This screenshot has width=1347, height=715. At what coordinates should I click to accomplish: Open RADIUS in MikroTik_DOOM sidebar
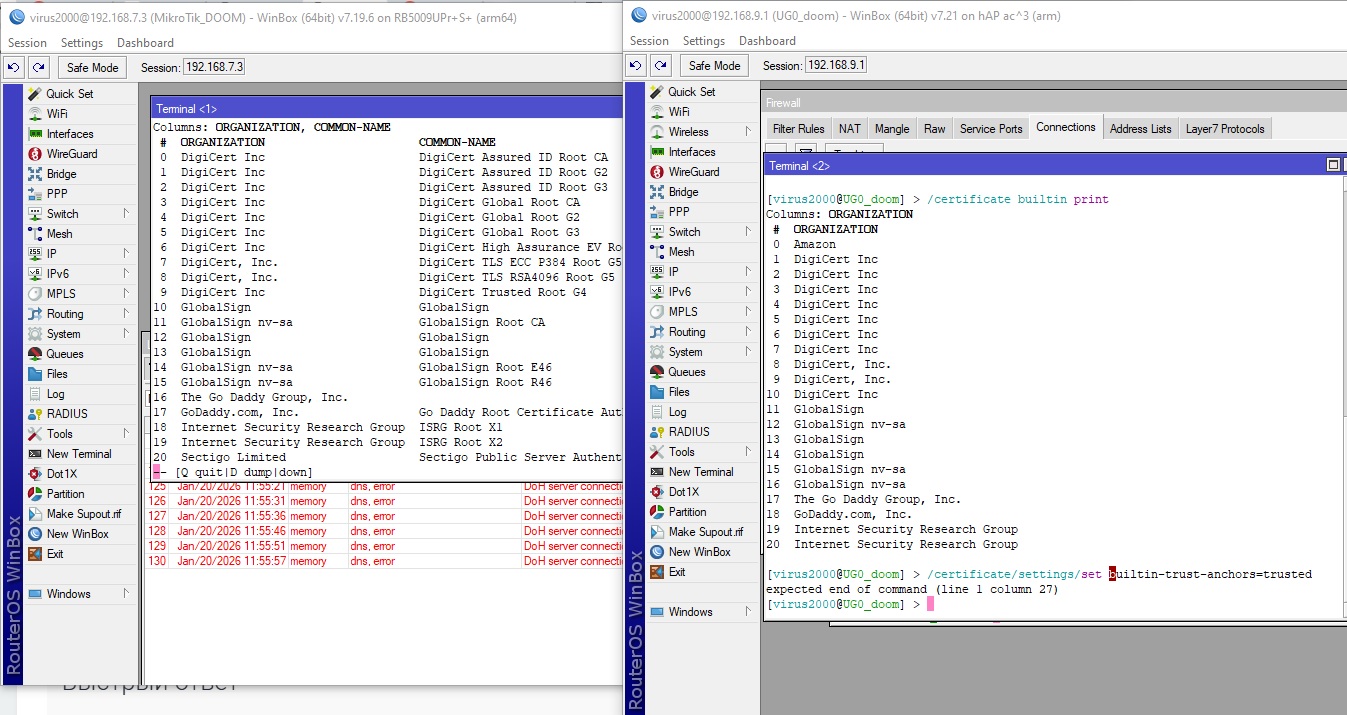point(67,414)
